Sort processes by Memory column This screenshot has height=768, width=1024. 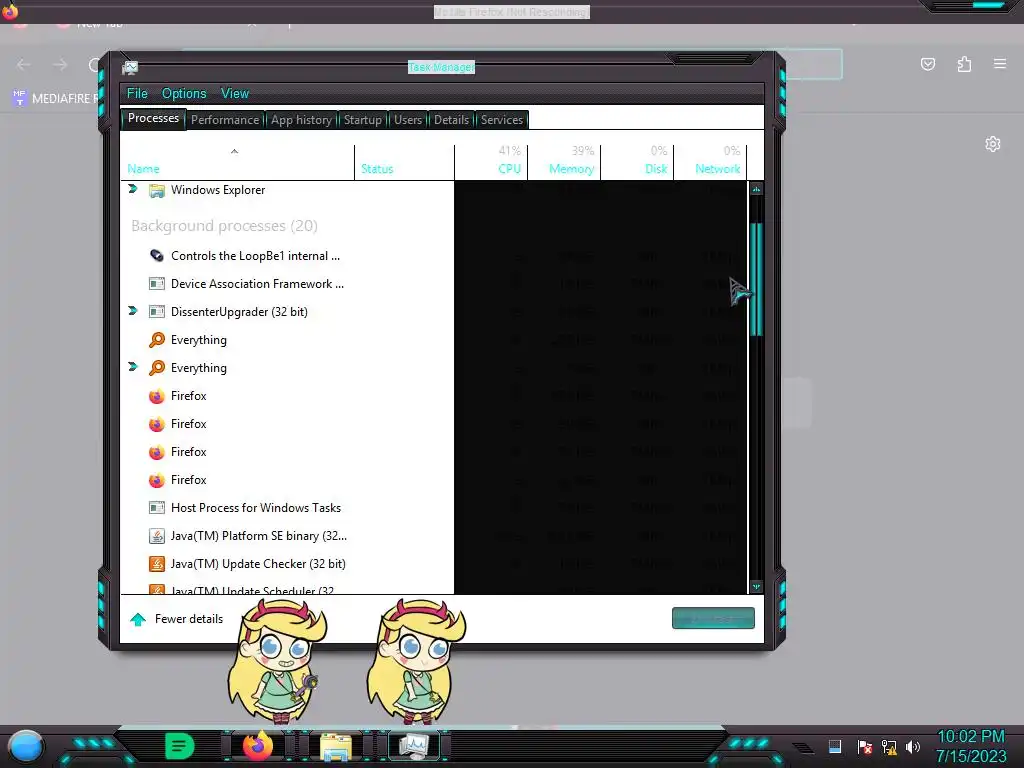click(x=564, y=162)
